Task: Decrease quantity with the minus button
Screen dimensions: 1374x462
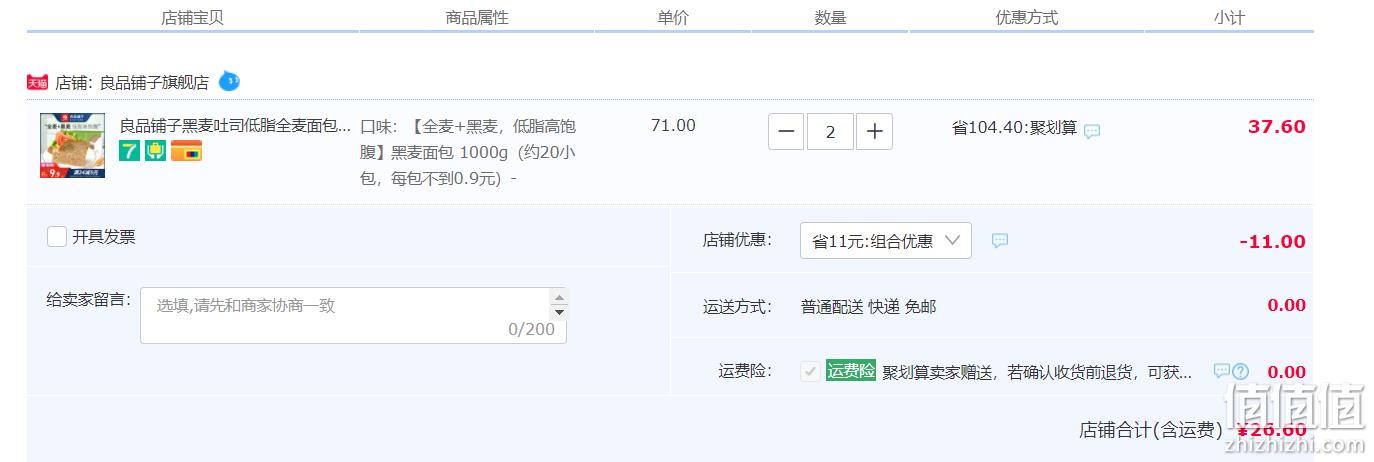Action: point(786,131)
